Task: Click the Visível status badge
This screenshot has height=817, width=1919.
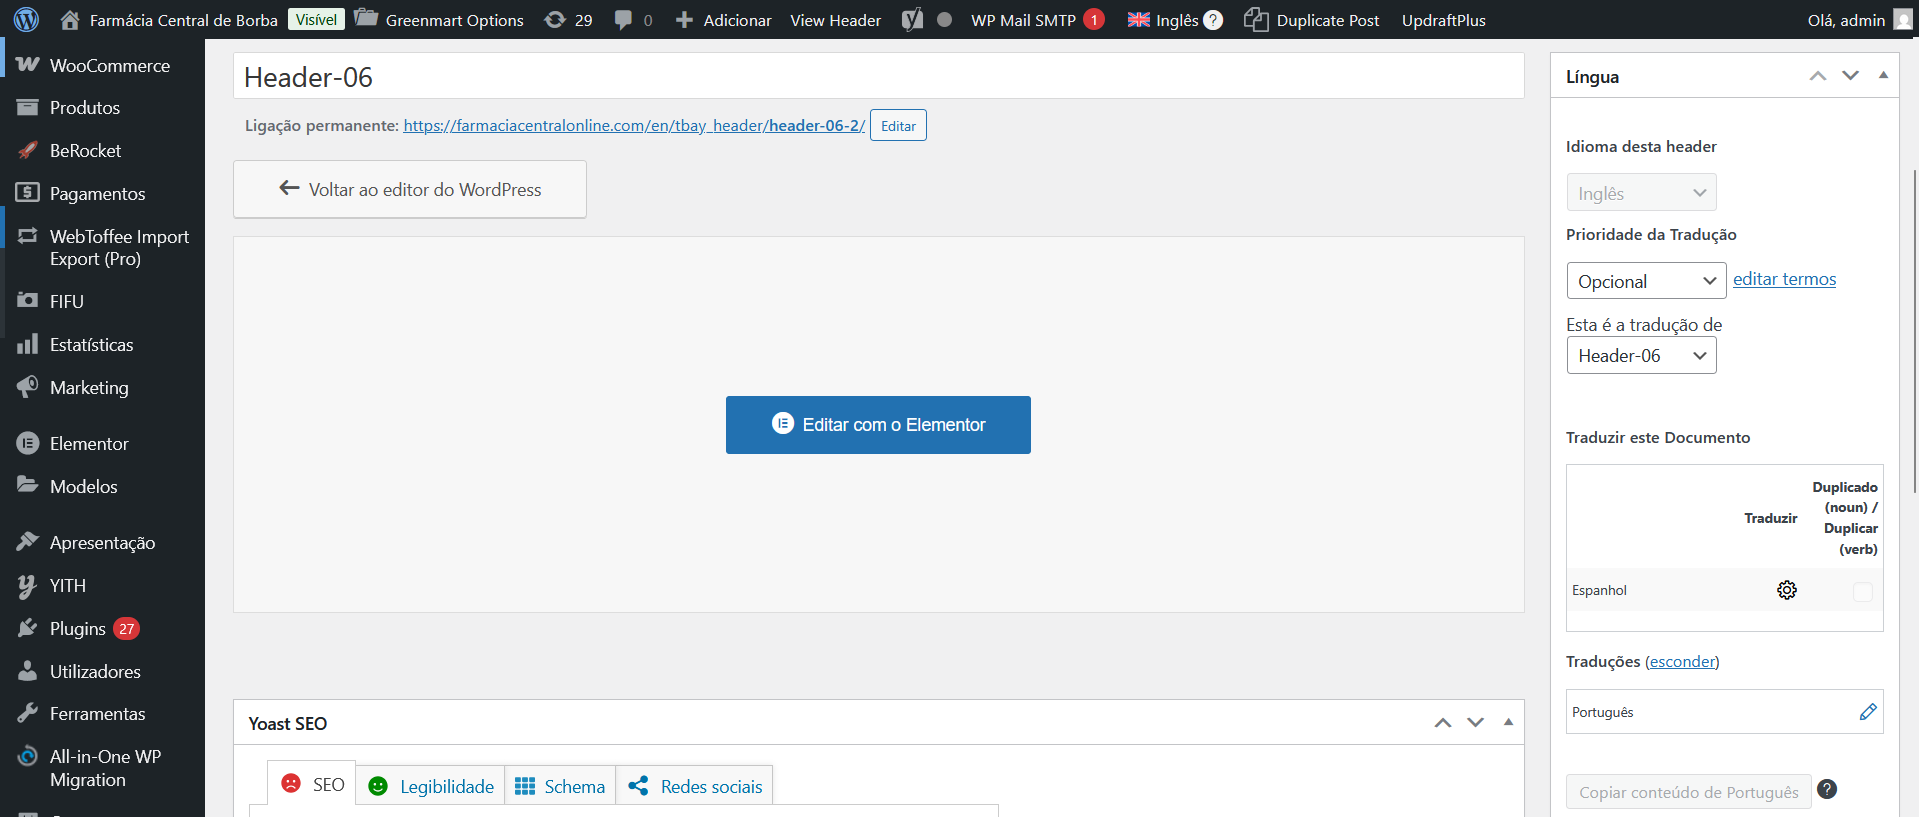Action: (x=316, y=19)
